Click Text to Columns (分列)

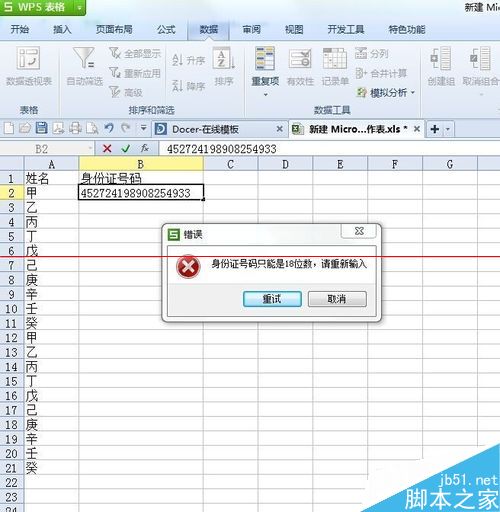point(372,53)
